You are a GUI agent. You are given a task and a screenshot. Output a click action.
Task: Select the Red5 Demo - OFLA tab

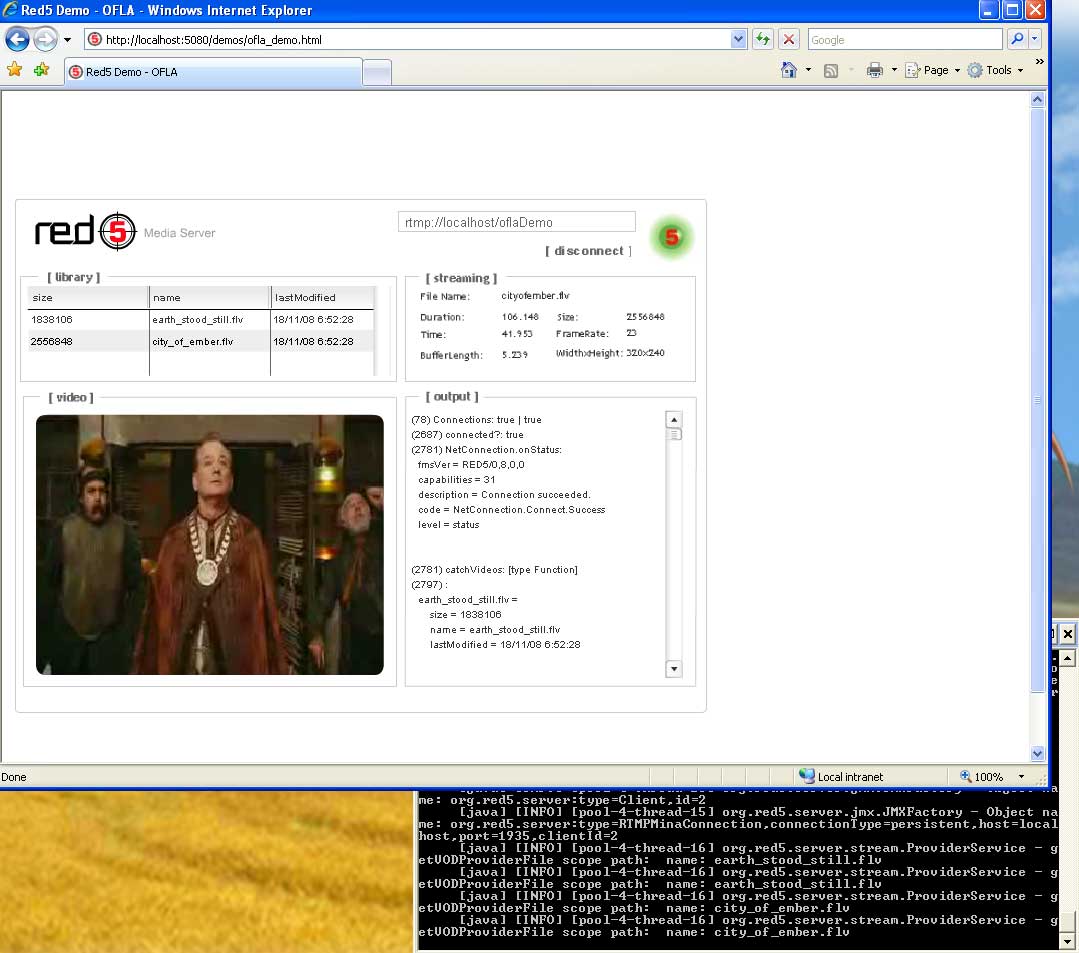[213, 72]
